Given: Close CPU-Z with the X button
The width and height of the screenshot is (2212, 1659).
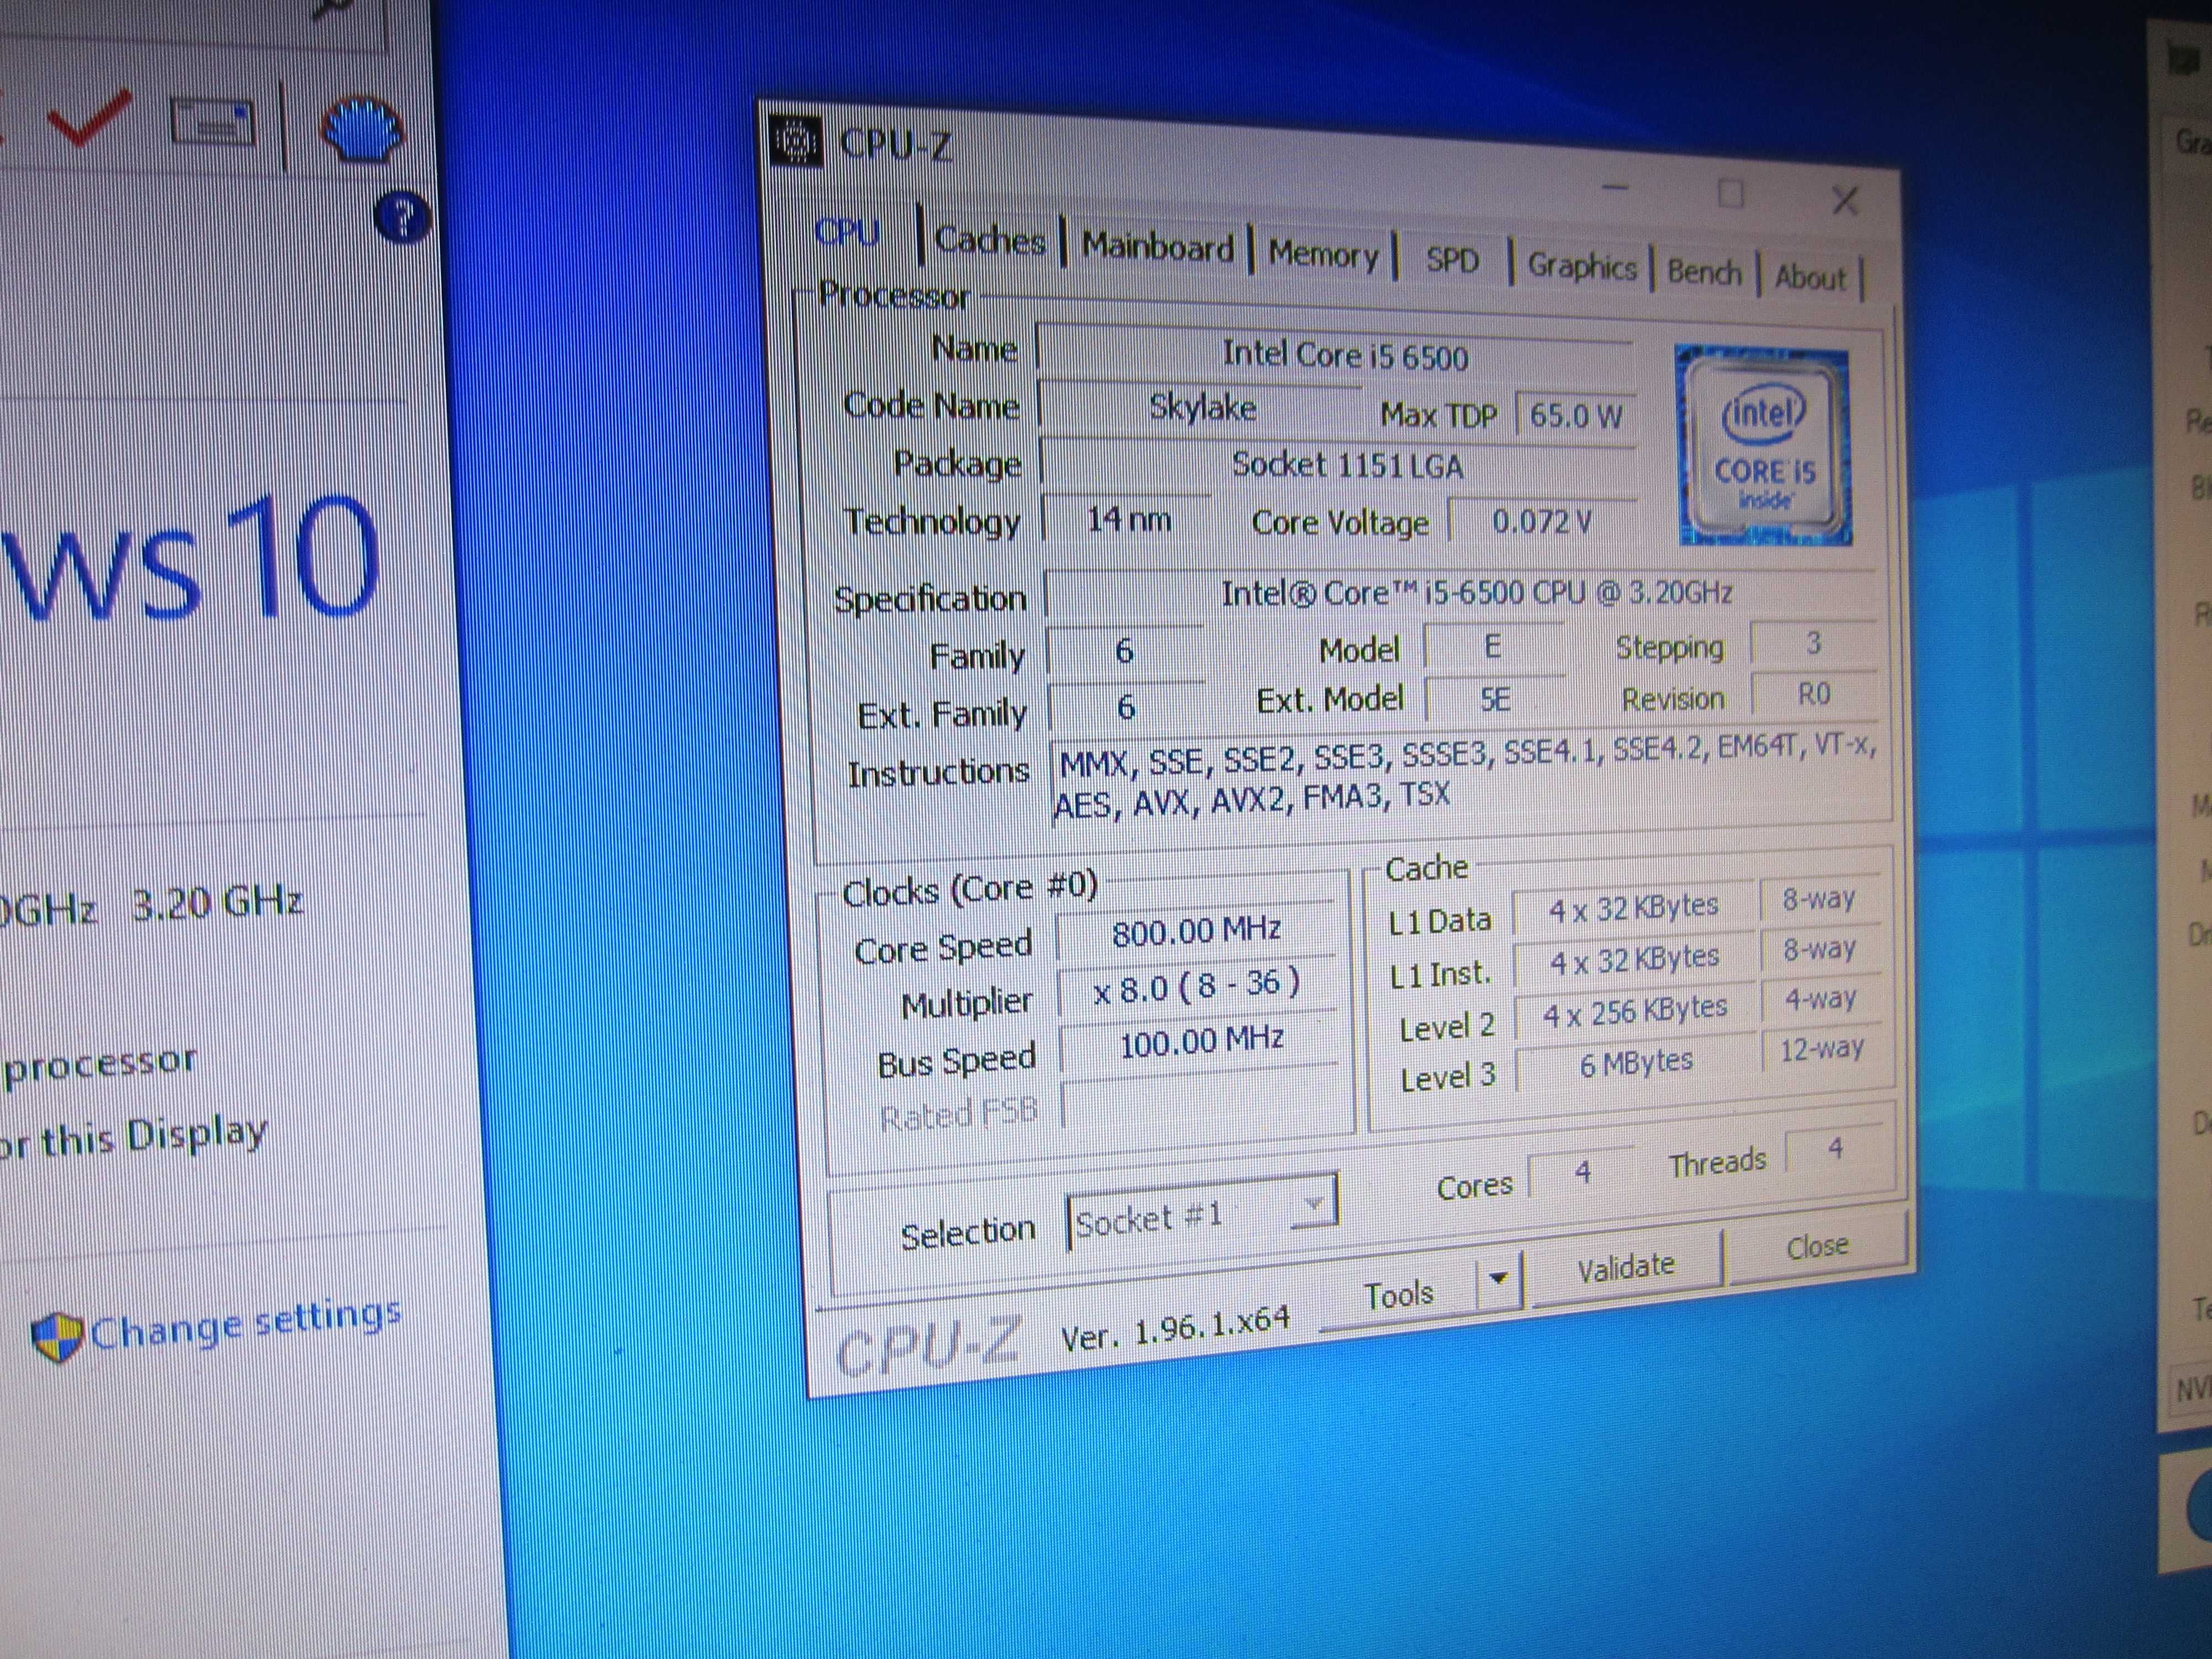Looking at the screenshot, I should click(x=1844, y=200).
